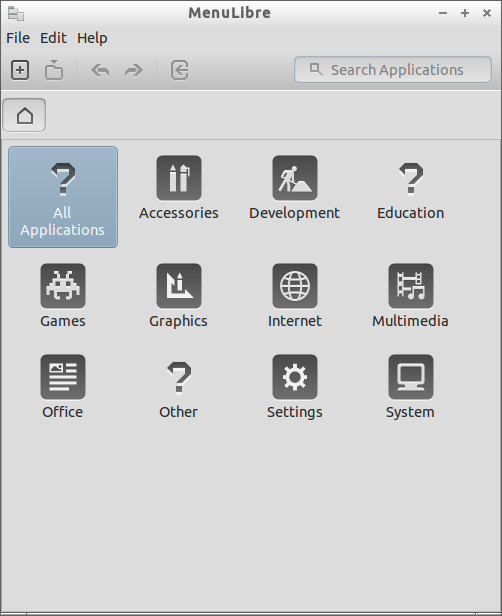This screenshot has width=502, height=616.
Task: Open the Edit menu
Action: point(53,38)
